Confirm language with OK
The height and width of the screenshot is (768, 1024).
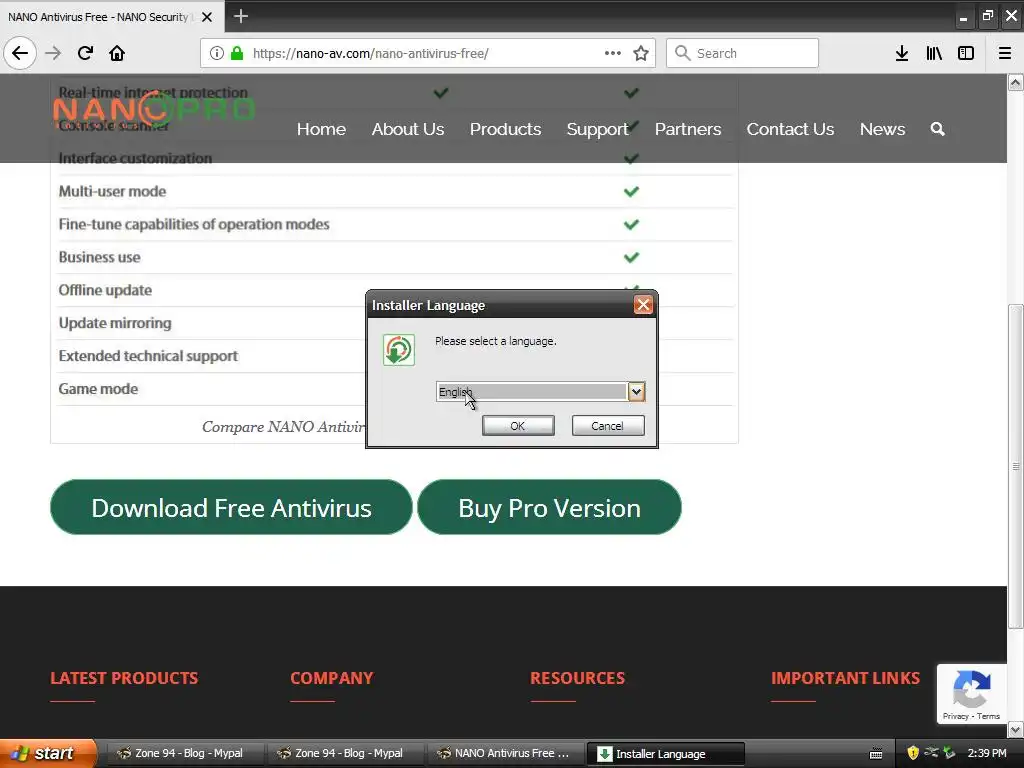pos(518,426)
